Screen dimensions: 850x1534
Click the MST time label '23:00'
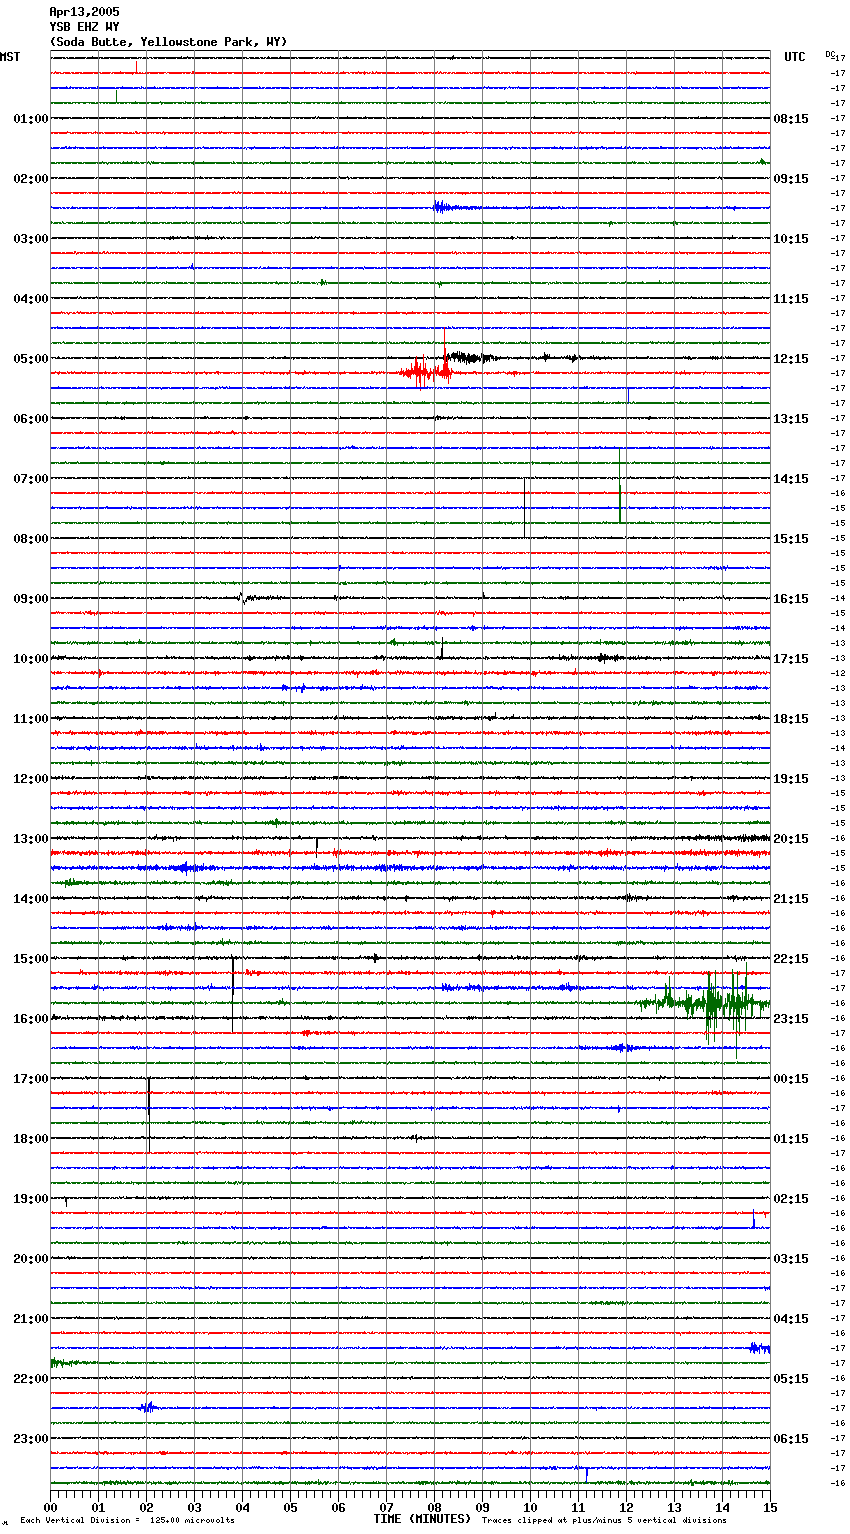(31, 1439)
